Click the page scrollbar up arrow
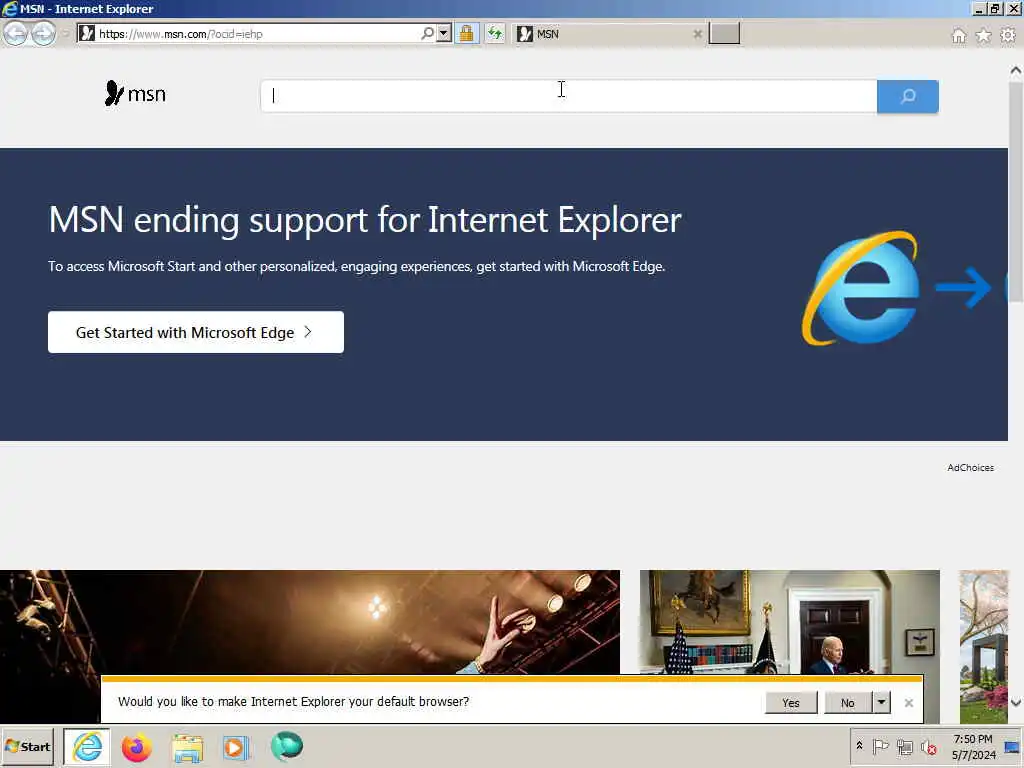The width and height of the screenshot is (1024, 768). pos(1016,70)
